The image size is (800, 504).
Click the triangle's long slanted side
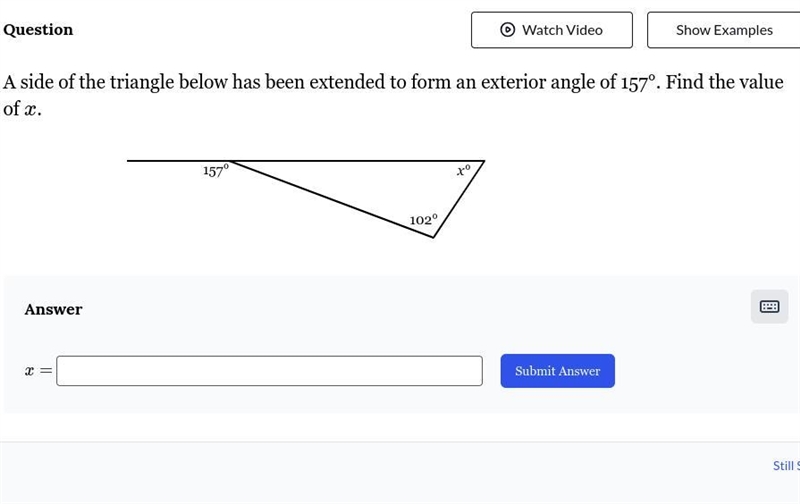click(332, 199)
